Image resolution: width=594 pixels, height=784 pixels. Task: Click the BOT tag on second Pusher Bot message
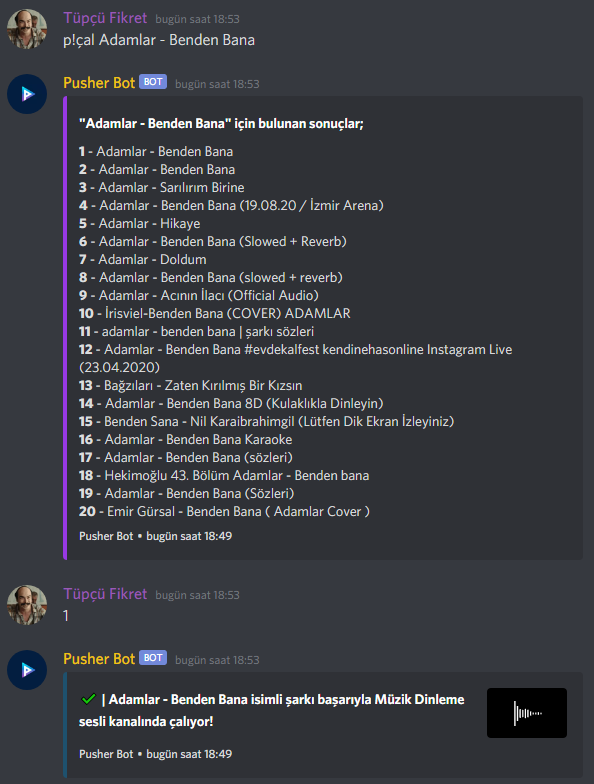coord(153,658)
